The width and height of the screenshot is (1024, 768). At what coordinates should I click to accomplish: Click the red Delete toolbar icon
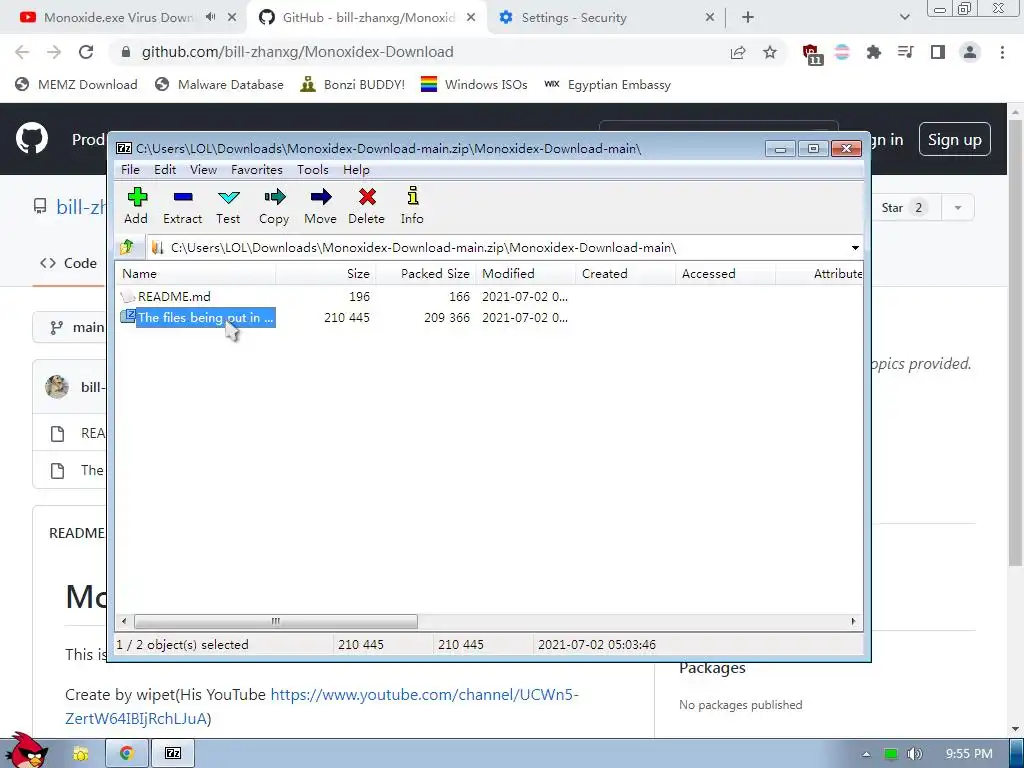pos(366,206)
